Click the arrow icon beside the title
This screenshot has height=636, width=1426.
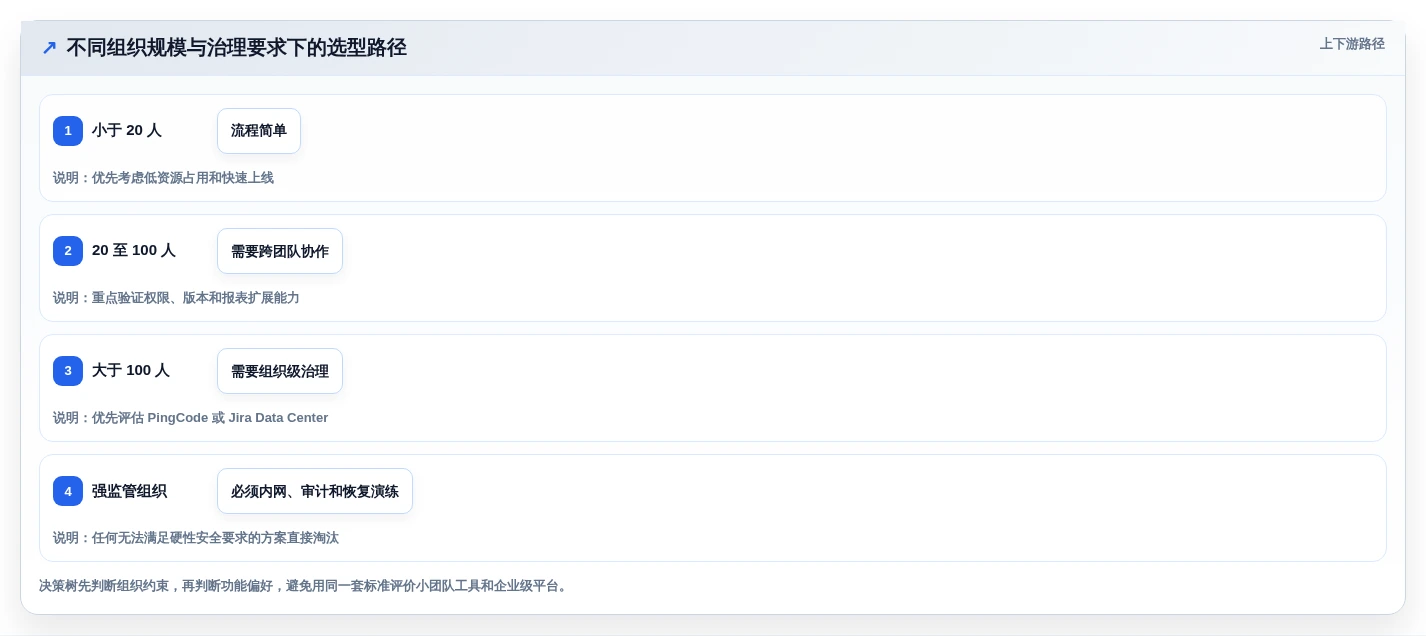click(x=49, y=48)
